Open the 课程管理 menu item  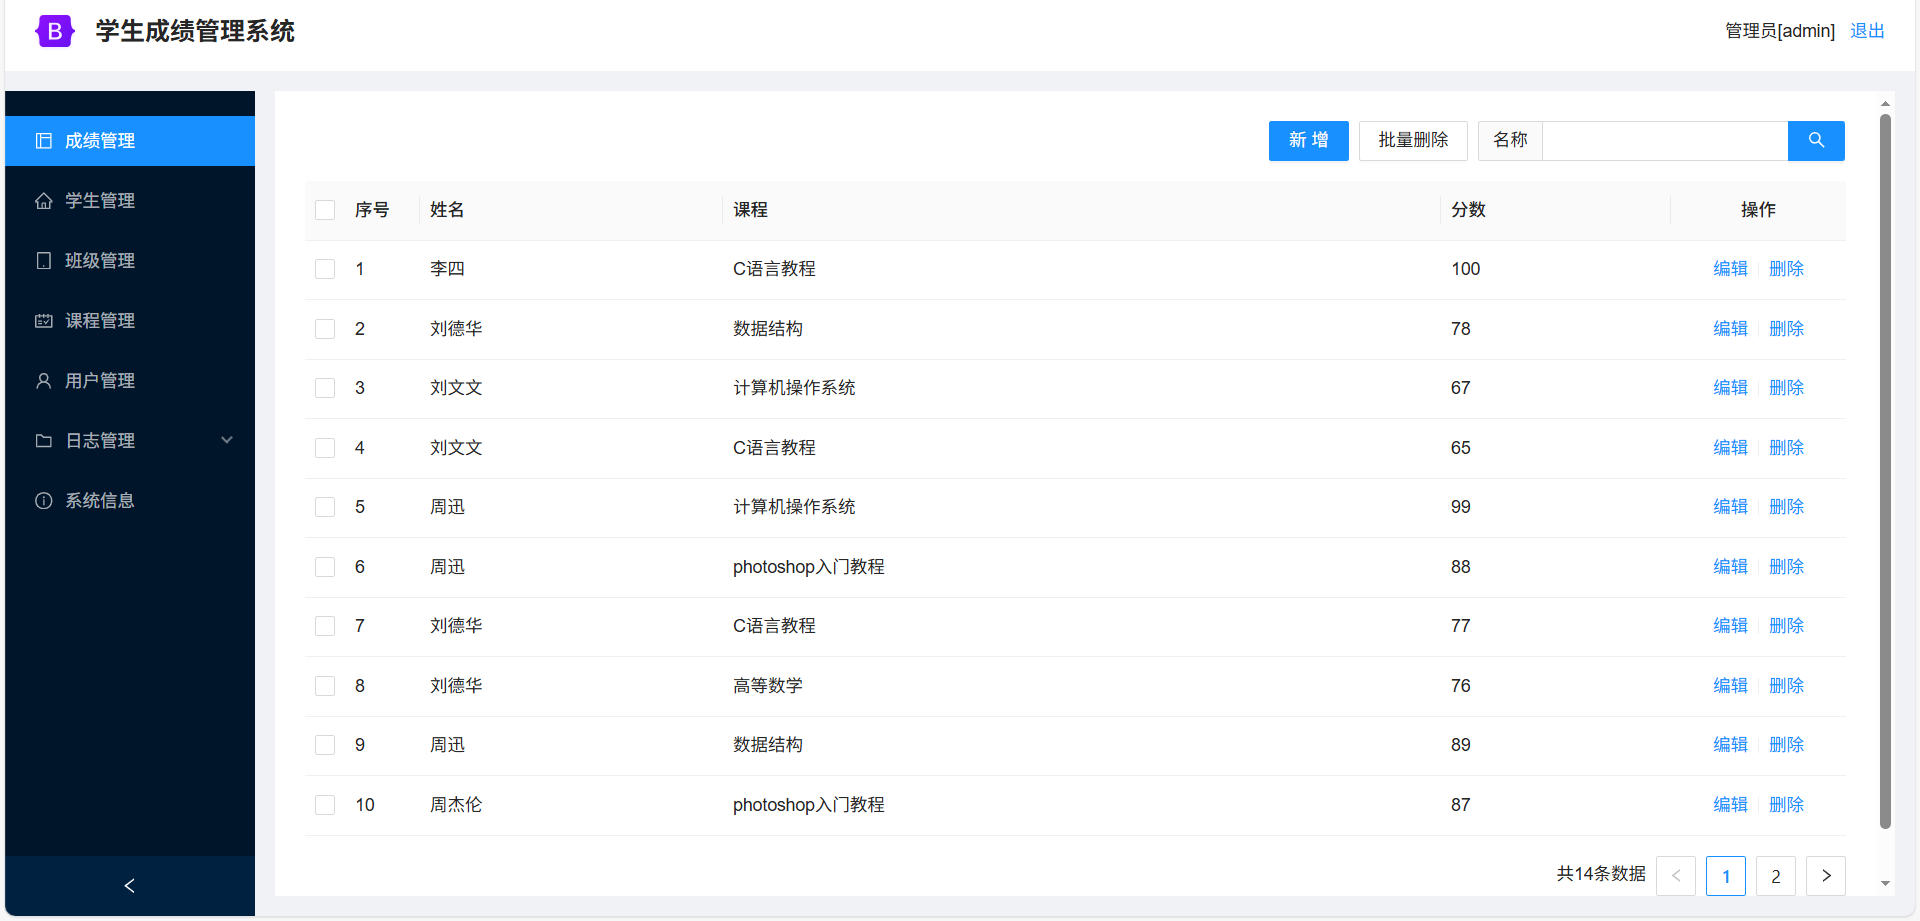click(130, 321)
